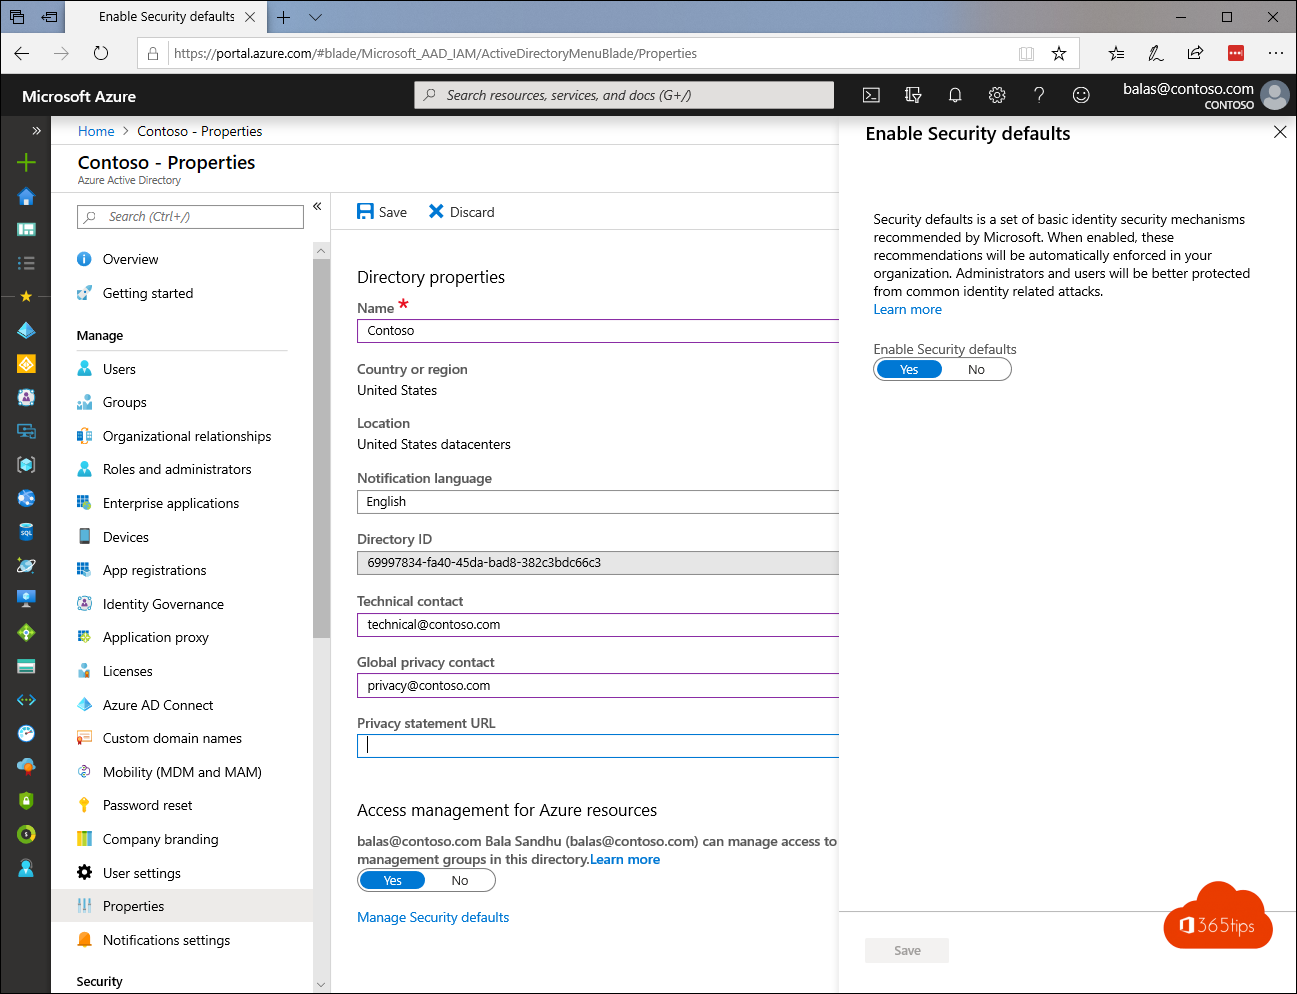Open browser favorites hub icon
Screen dimensions: 1297x994
coord(1116,53)
